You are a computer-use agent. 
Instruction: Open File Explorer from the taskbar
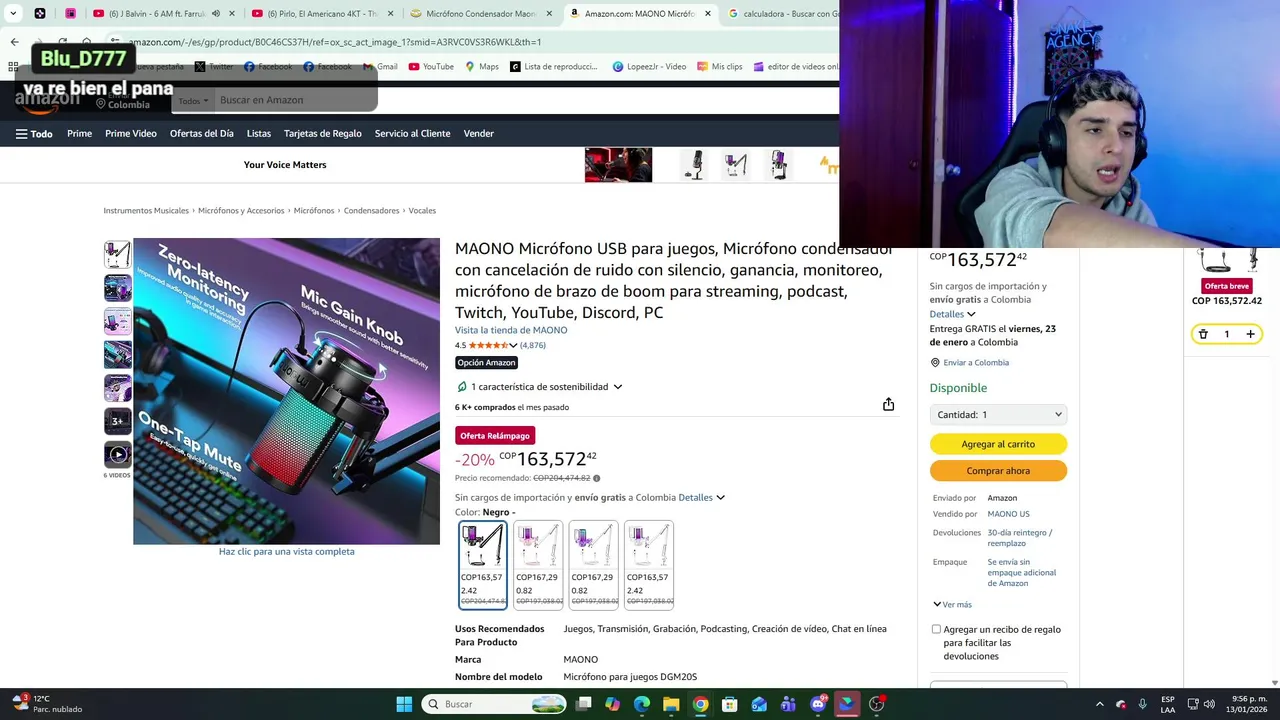[671, 704]
